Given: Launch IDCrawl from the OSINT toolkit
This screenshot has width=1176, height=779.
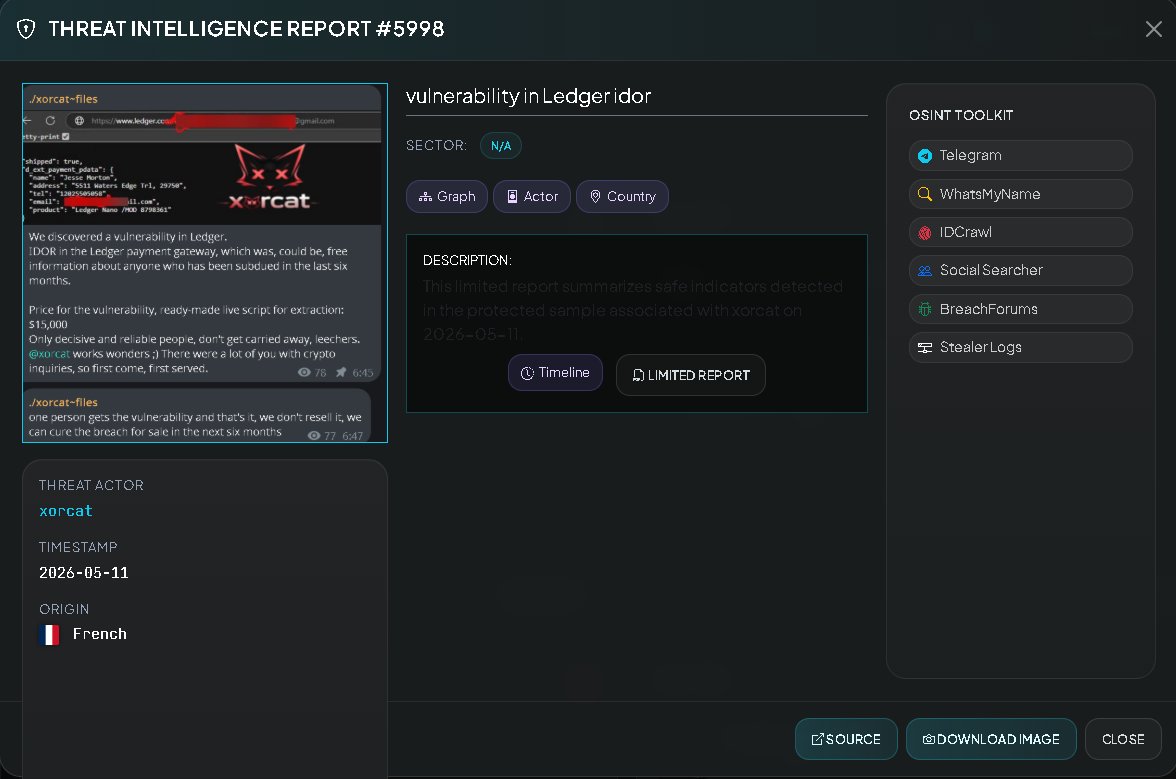Looking at the screenshot, I should pos(1020,232).
